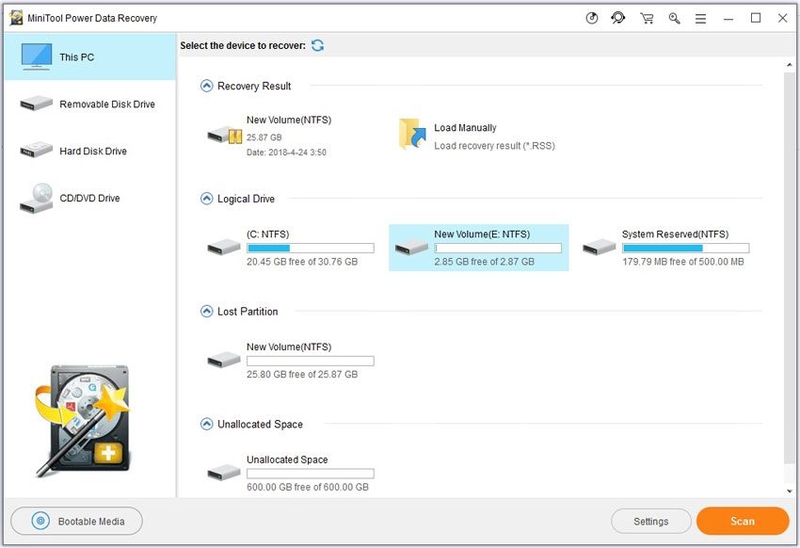The height and width of the screenshot is (548, 800).
Task: Select the C: NTFS drive icon
Action: pyautogui.click(x=223, y=247)
